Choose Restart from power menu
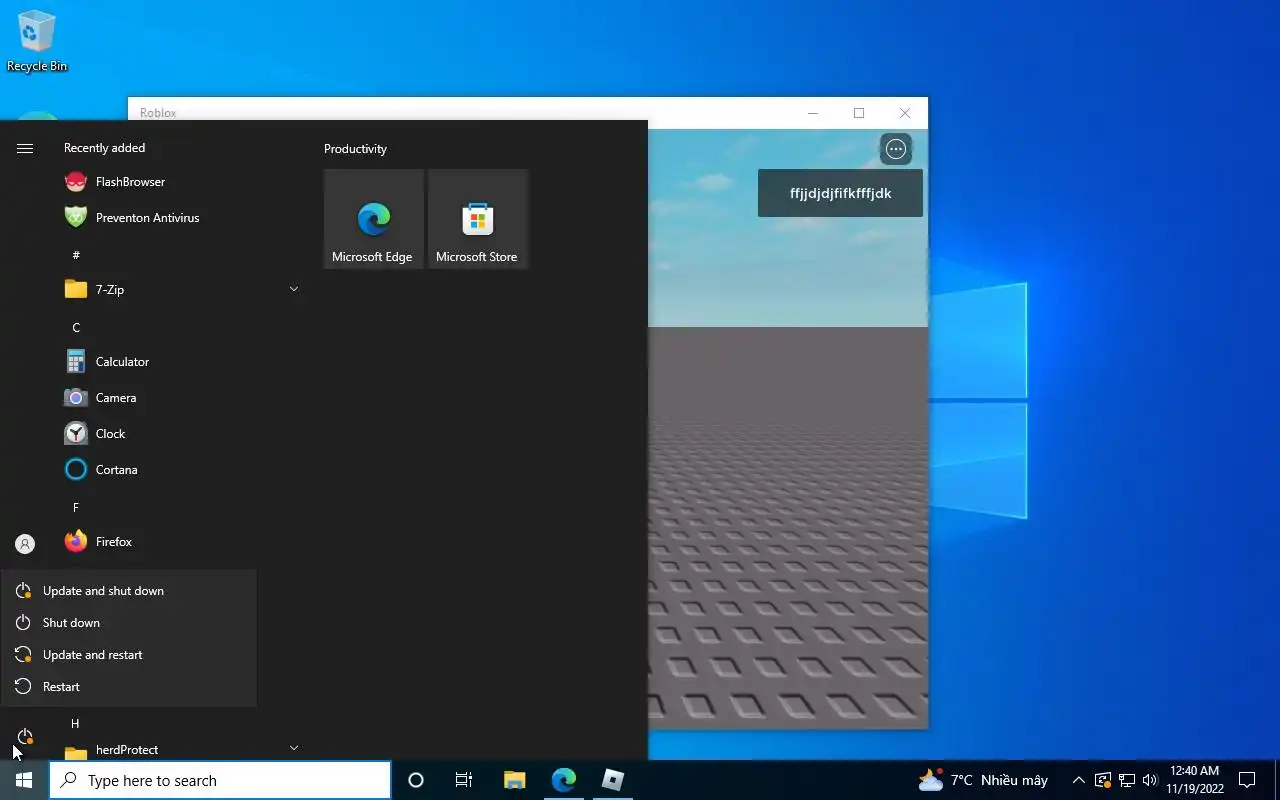The image size is (1280, 800). [128, 687]
